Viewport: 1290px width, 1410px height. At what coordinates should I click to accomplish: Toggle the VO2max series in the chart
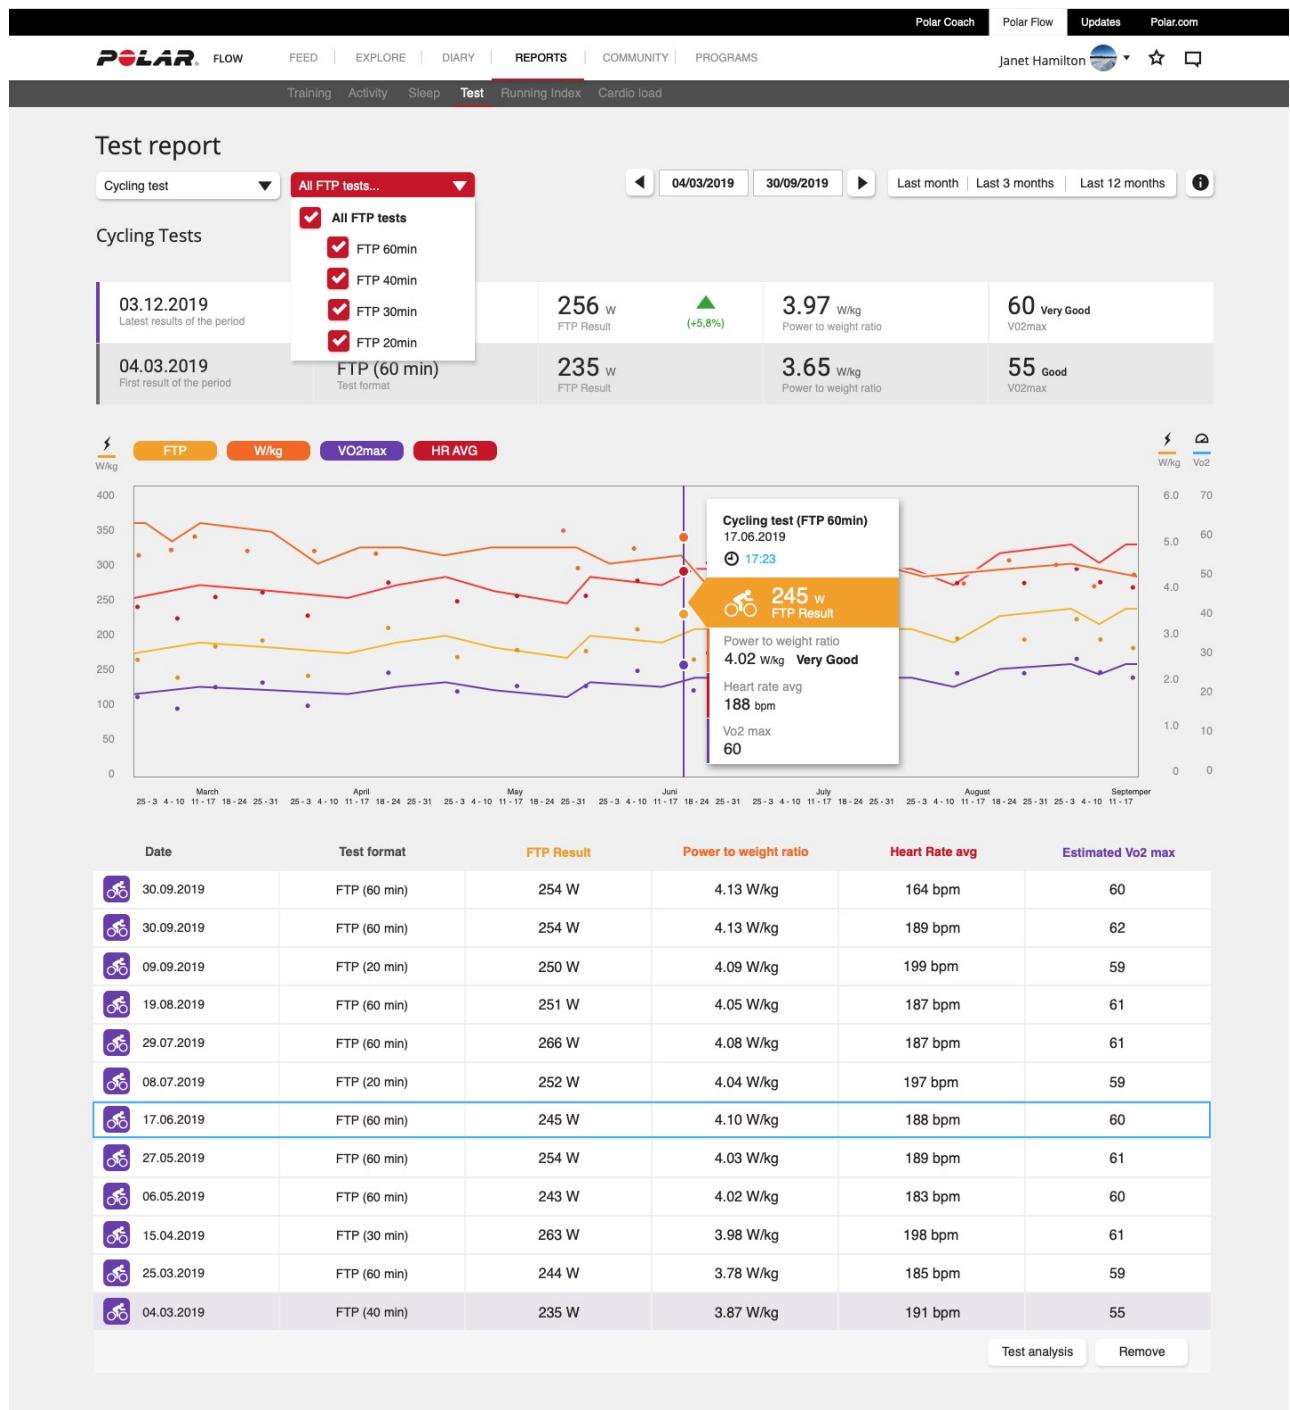tap(362, 451)
